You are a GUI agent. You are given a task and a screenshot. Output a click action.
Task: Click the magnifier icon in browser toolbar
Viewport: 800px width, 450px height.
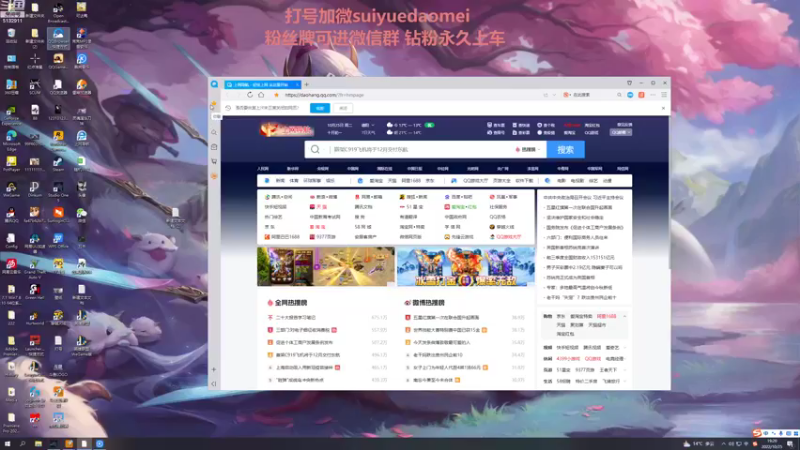tap(619, 95)
